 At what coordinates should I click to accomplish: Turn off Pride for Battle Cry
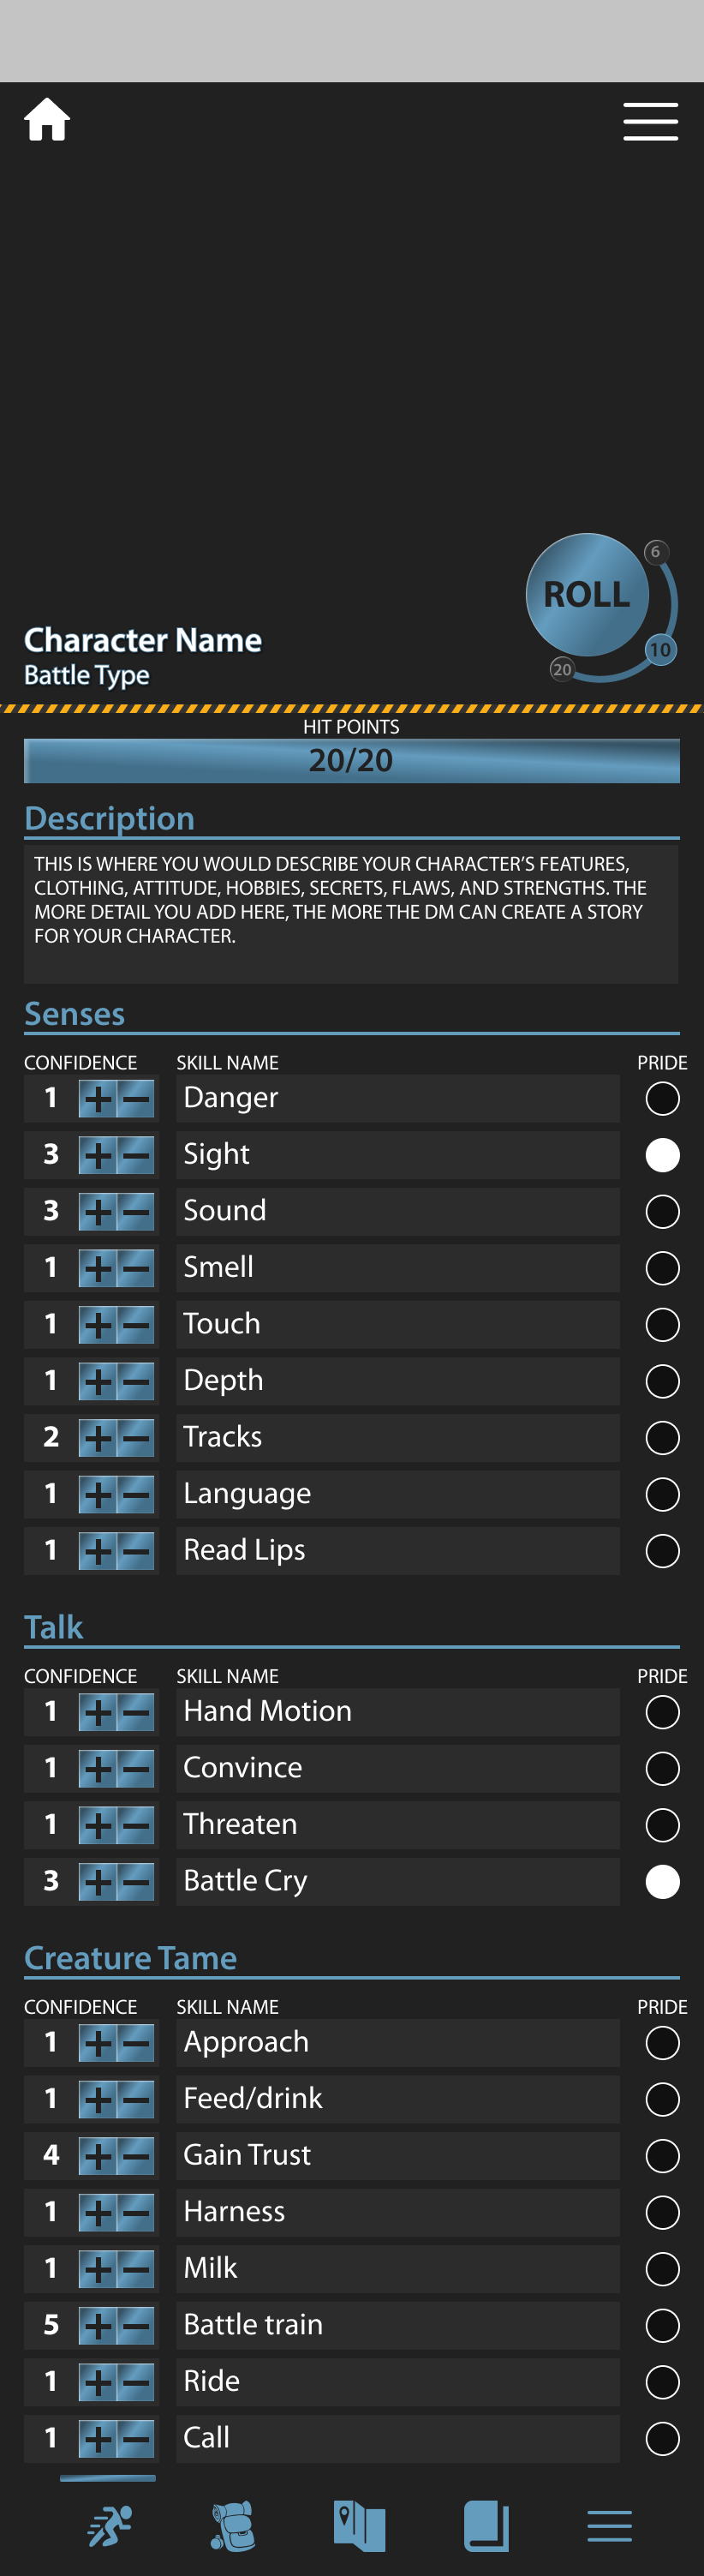click(x=662, y=1881)
